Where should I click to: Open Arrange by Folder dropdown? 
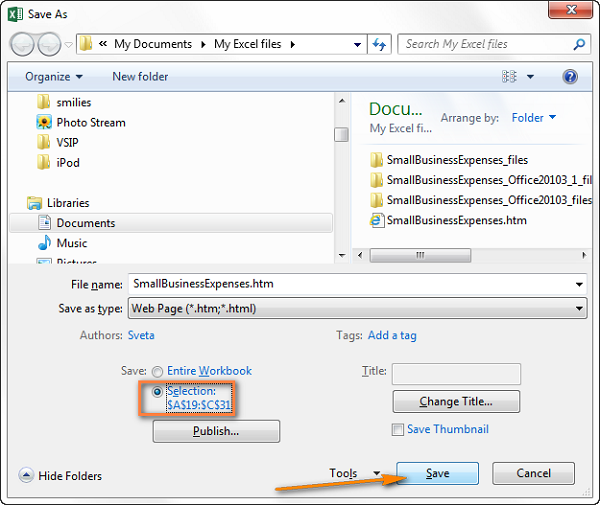(534, 117)
